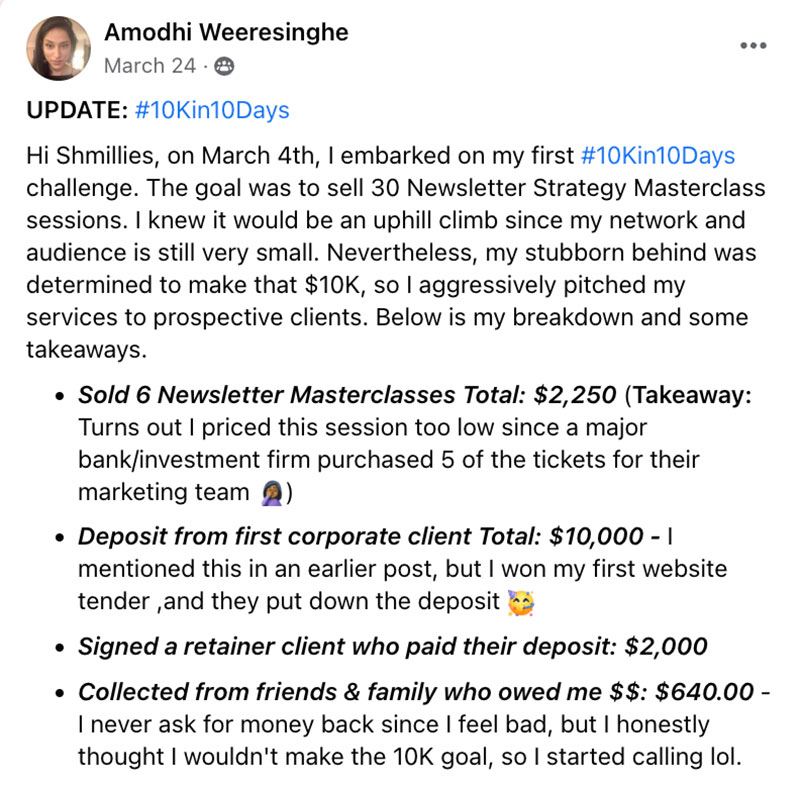Open Amodhi Weeresinghe's profile picture
The height and width of the screenshot is (786, 800).
(x=61, y=48)
